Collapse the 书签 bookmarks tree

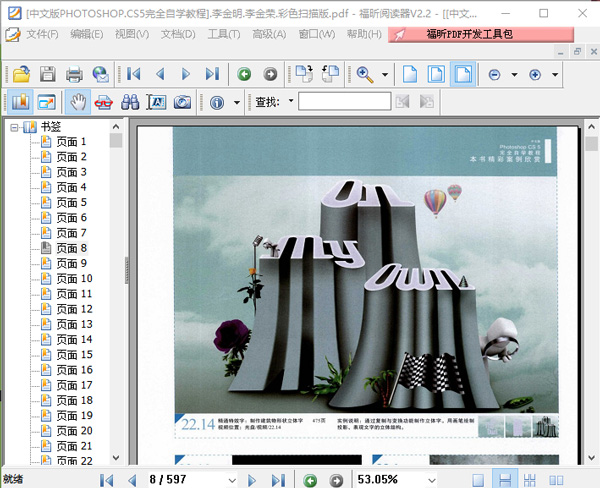(14, 127)
